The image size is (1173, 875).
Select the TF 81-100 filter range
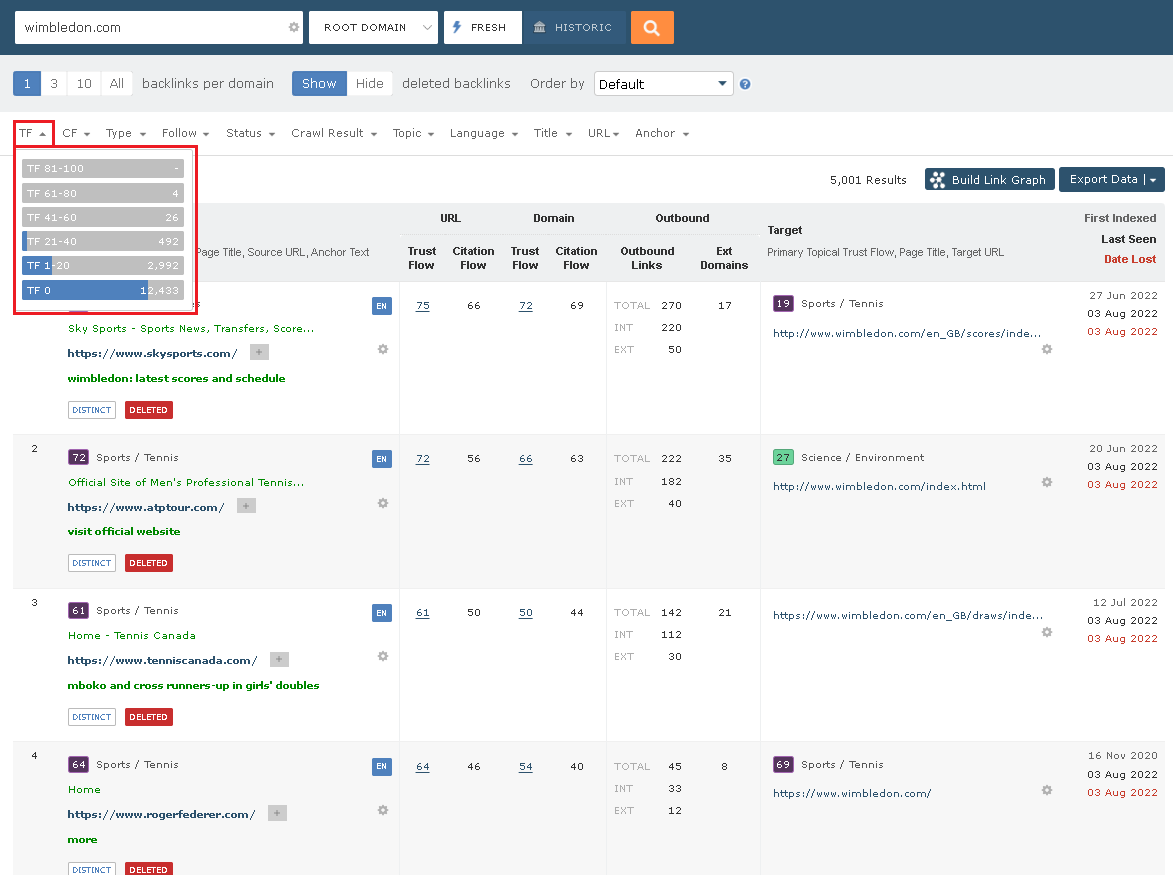(x=103, y=168)
